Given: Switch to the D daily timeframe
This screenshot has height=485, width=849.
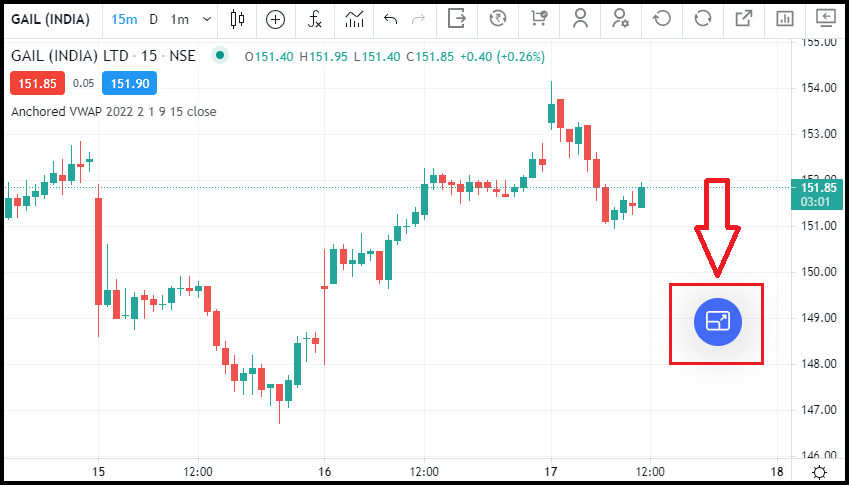Looking at the screenshot, I should tap(154, 20).
